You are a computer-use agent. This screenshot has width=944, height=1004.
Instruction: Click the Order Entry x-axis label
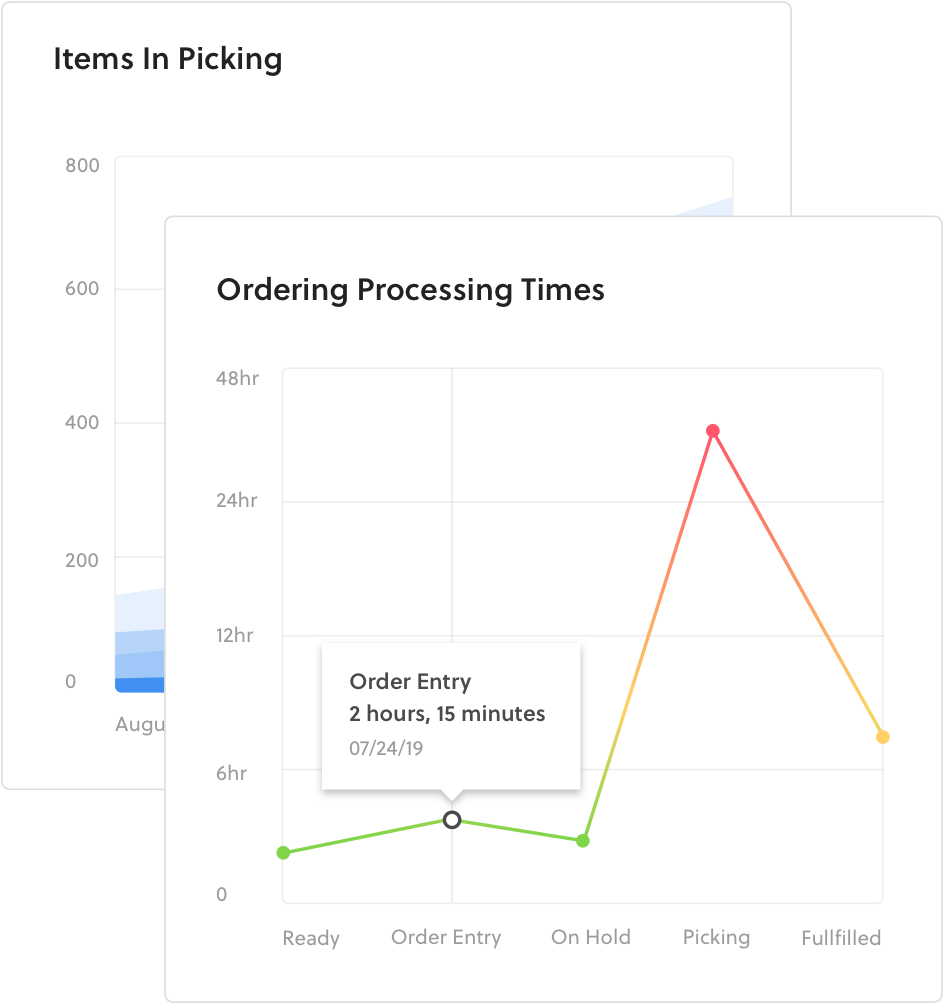[446, 937]
